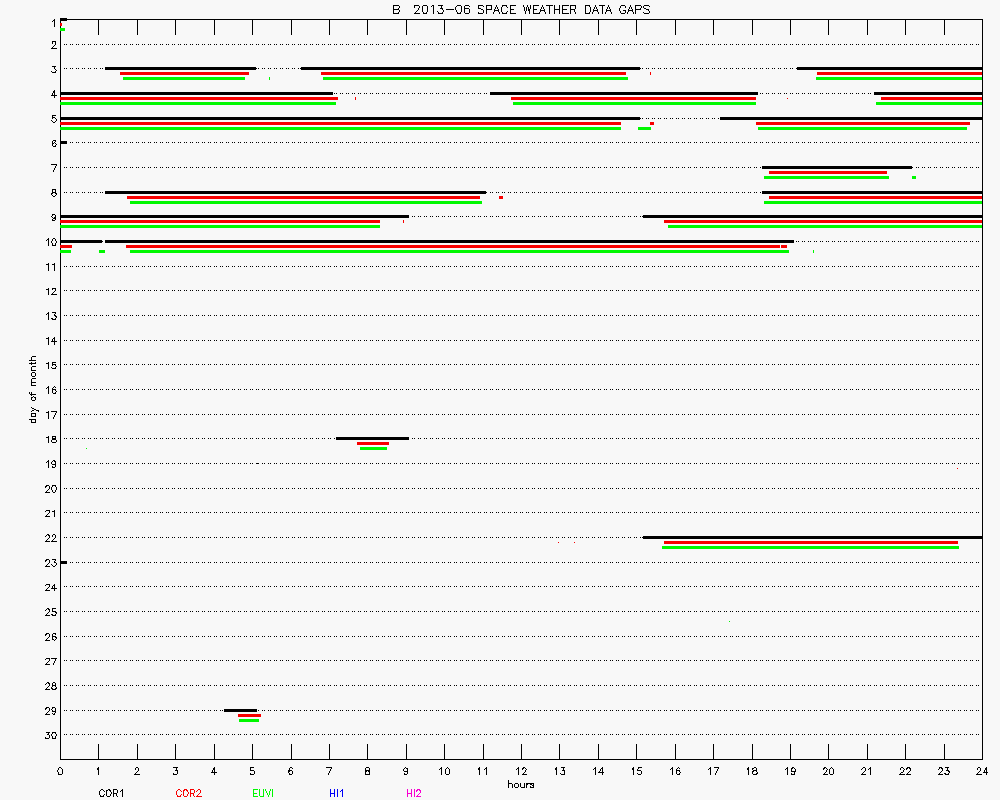Click the 'day of month' y-axis label

point(33,390)
